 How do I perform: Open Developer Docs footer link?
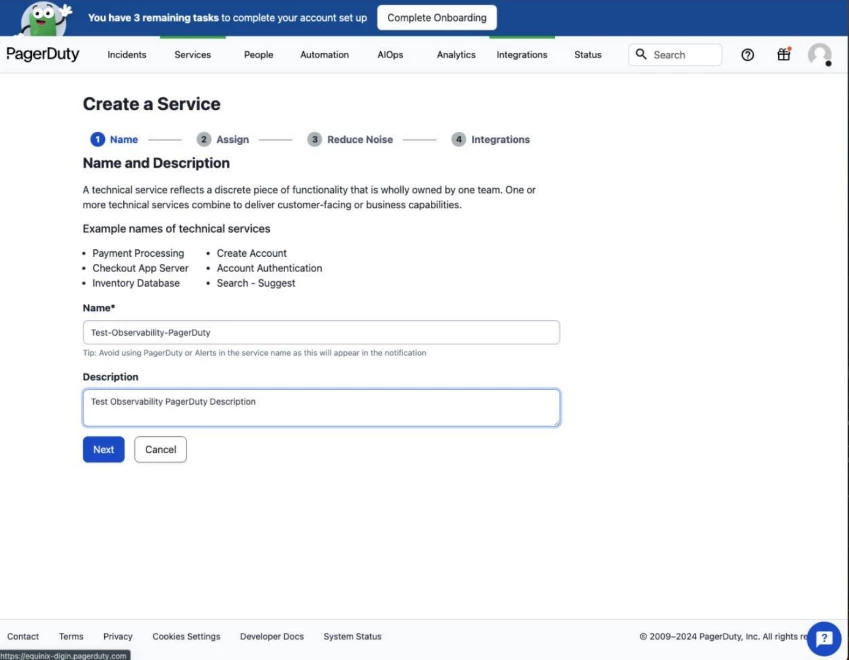click(272, 636)
